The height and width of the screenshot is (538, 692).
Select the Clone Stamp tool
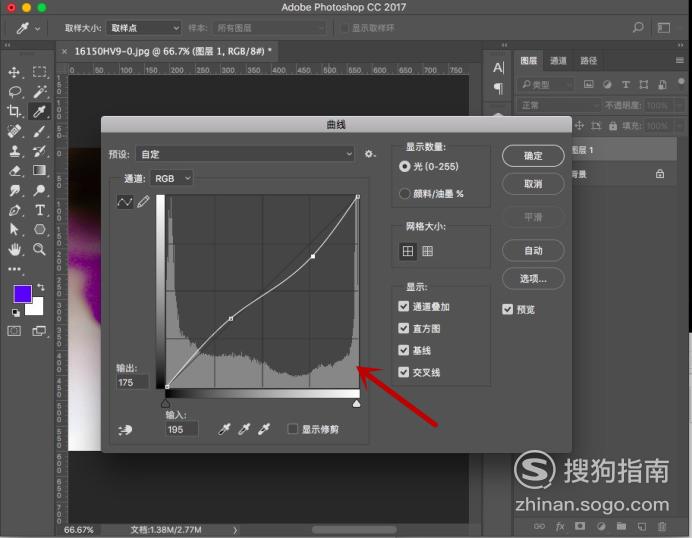14,151
